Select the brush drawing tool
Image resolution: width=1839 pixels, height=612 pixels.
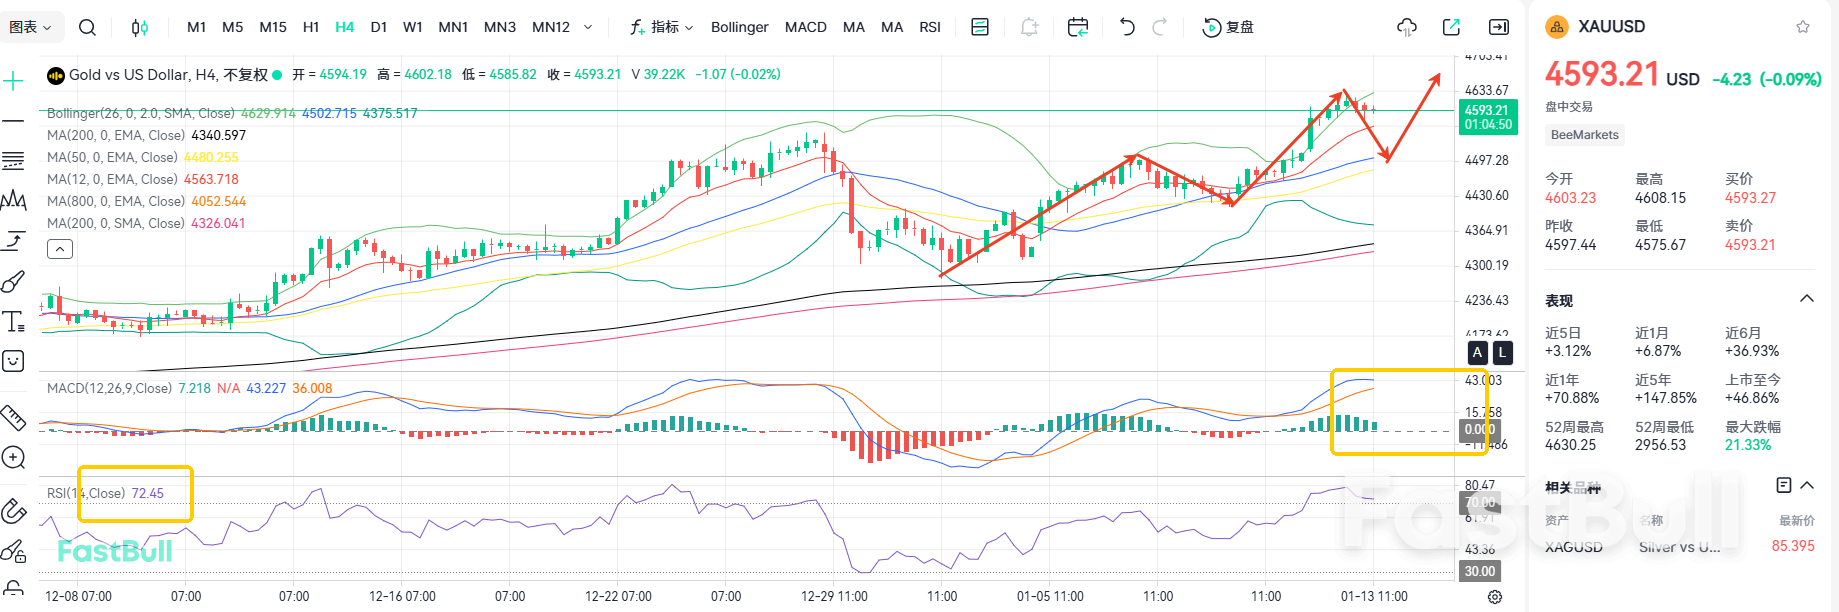pyautogui.click(x=13, y=282)
